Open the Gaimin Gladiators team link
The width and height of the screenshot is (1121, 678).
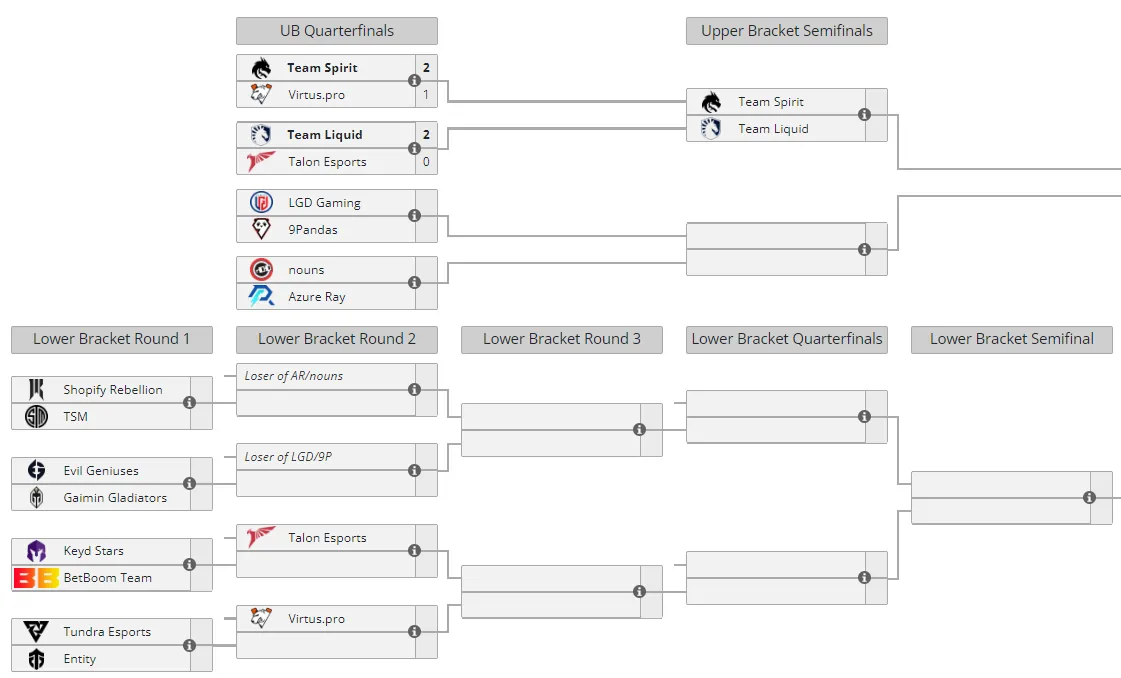point(115,498)
